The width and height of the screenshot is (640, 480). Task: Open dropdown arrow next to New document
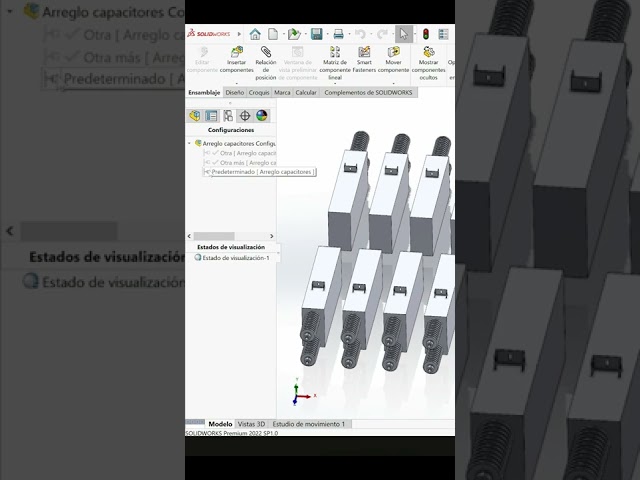click(x=283, y=34)
